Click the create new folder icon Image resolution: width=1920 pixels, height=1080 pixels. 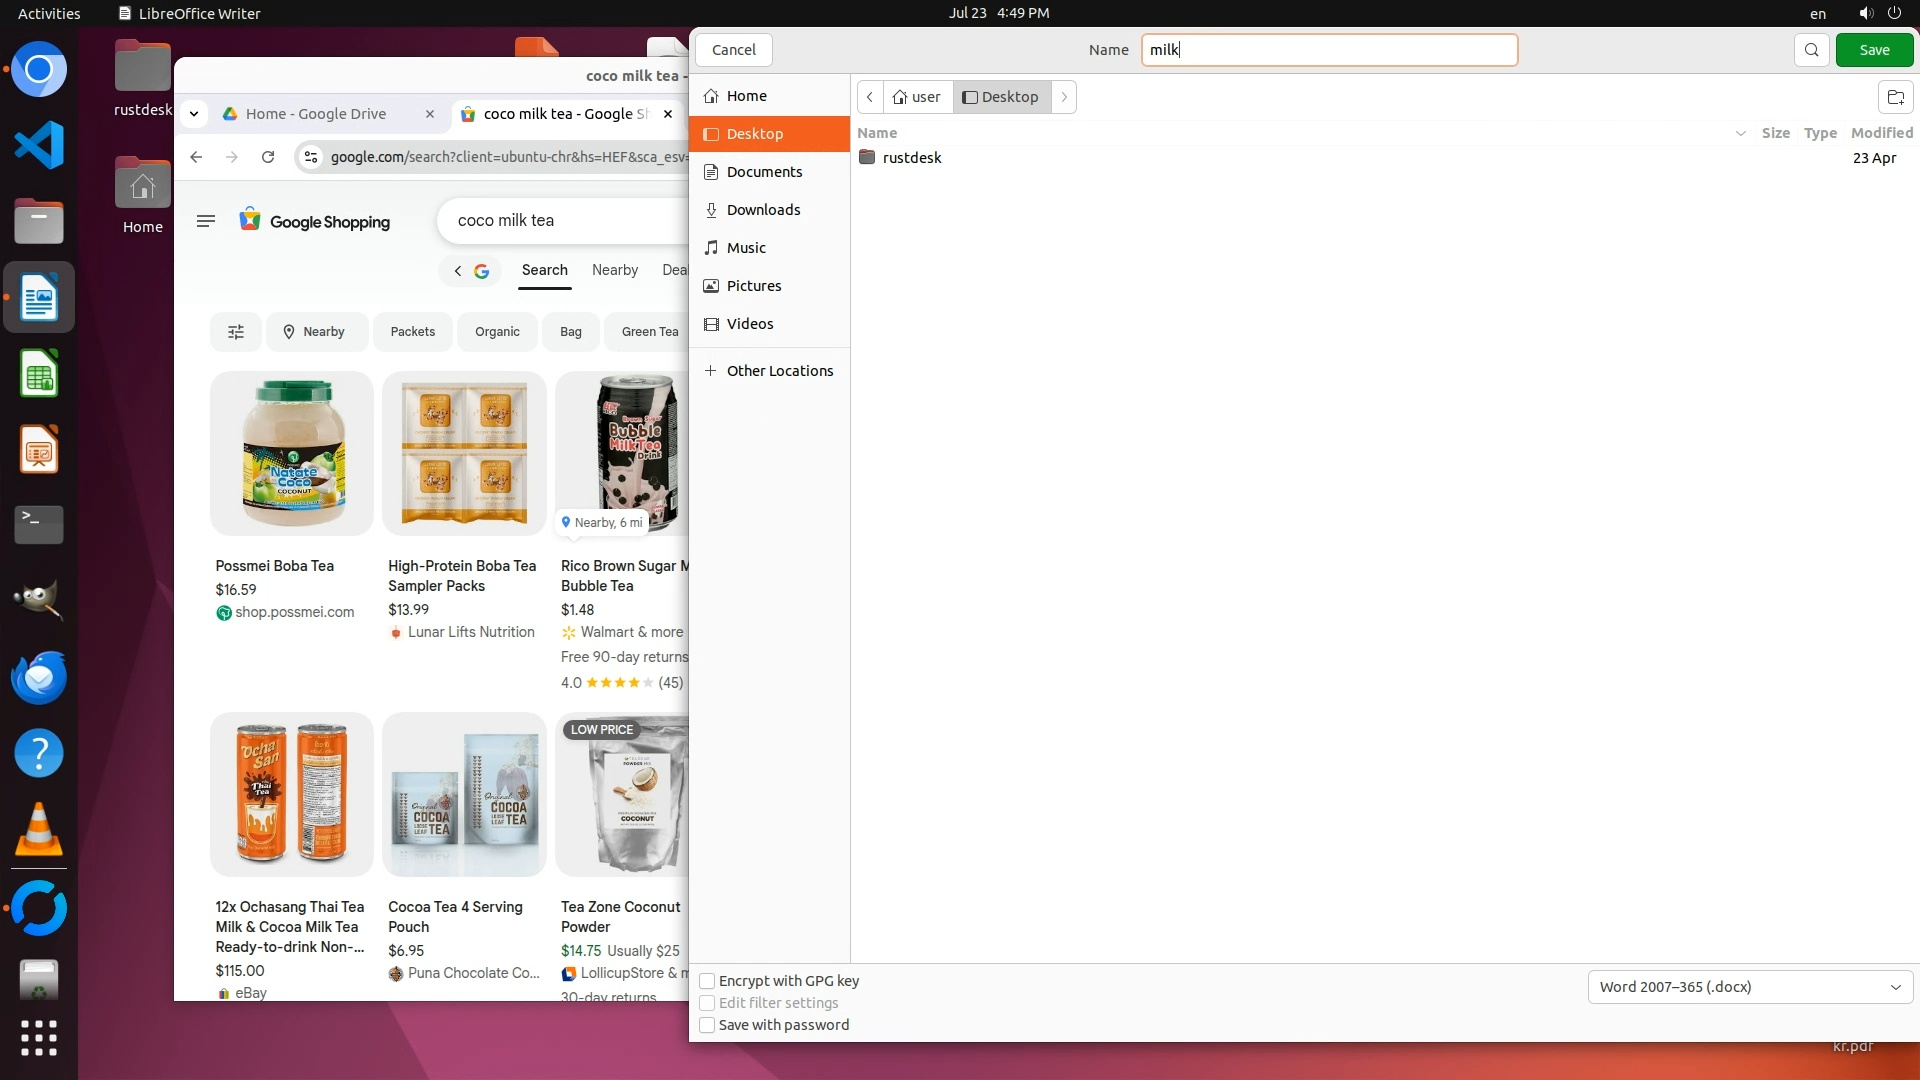coord(1895,97)
